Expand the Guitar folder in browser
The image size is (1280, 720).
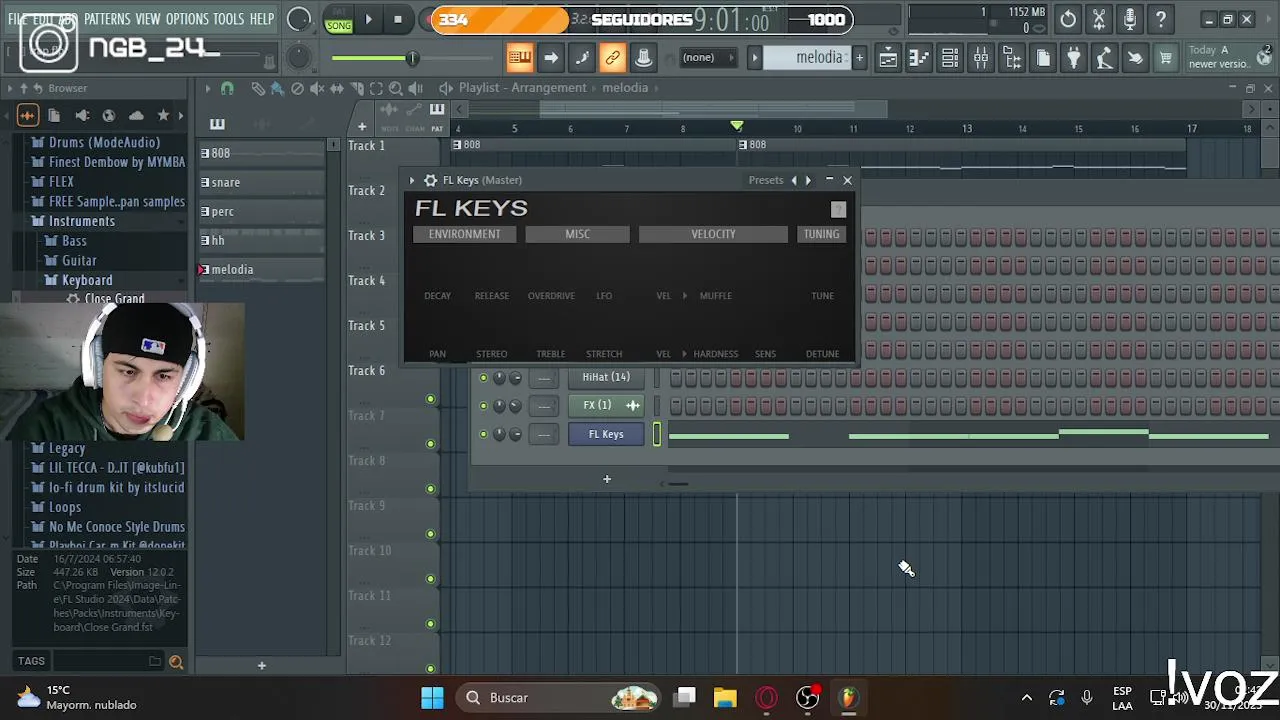(79, 260)
